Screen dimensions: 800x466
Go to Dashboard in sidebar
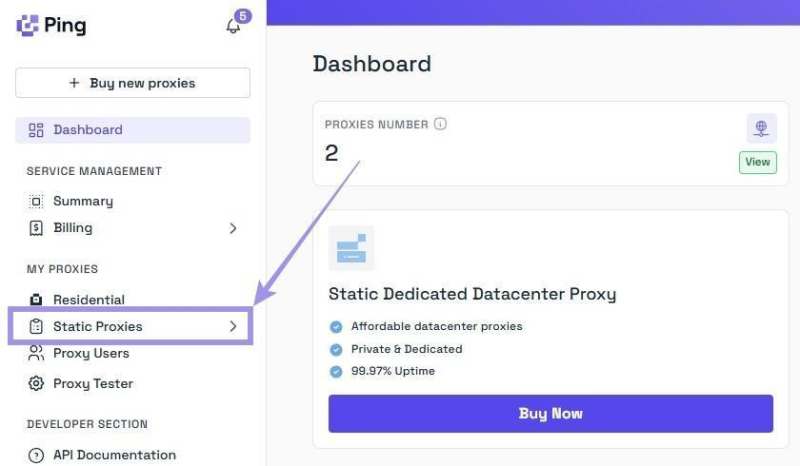click(88, 130)
